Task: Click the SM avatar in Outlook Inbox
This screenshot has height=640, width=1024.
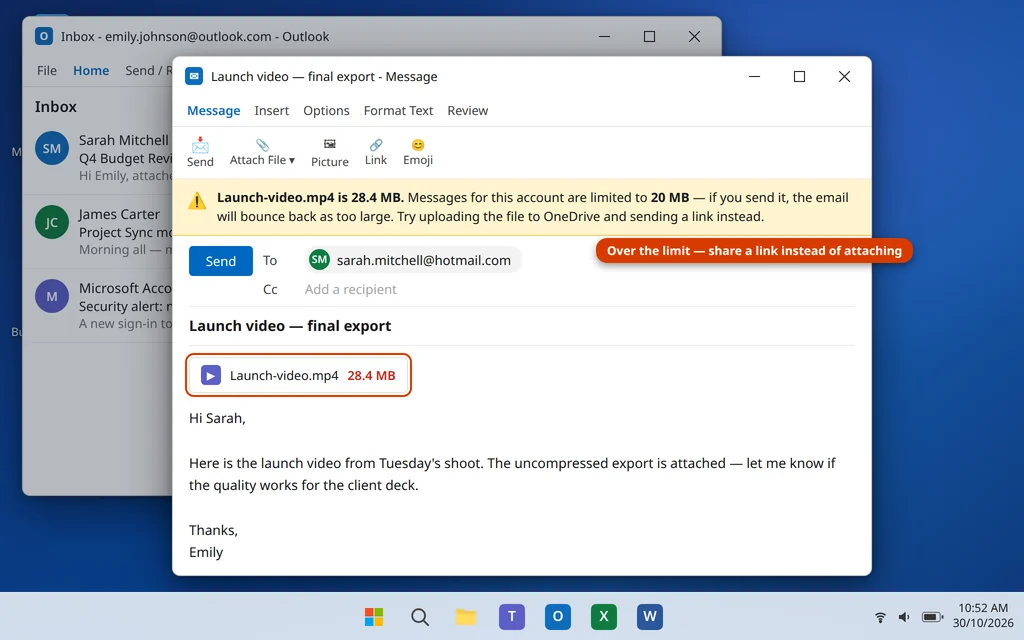Action: pos(52,148)
